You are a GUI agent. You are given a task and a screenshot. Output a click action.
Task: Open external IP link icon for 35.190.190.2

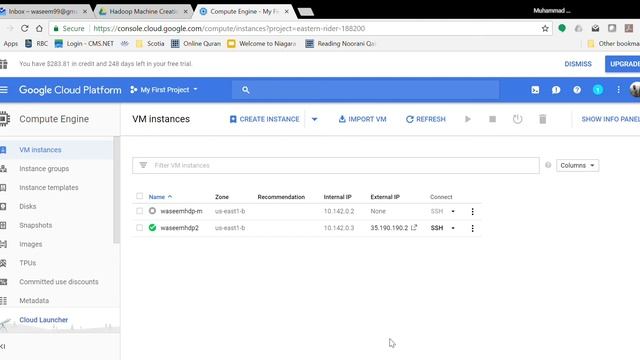[414, 227]
